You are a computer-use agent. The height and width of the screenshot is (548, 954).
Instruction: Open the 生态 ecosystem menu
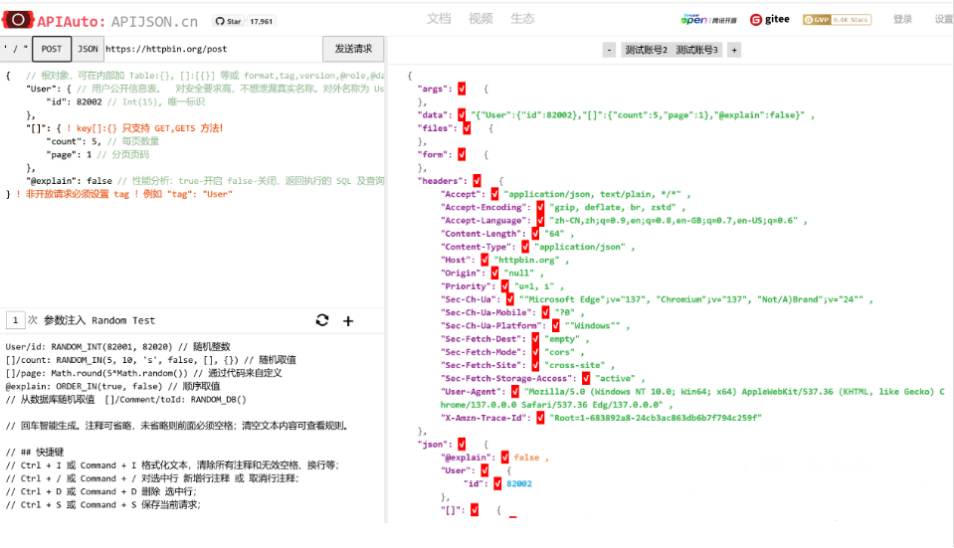tap(522, 19)
